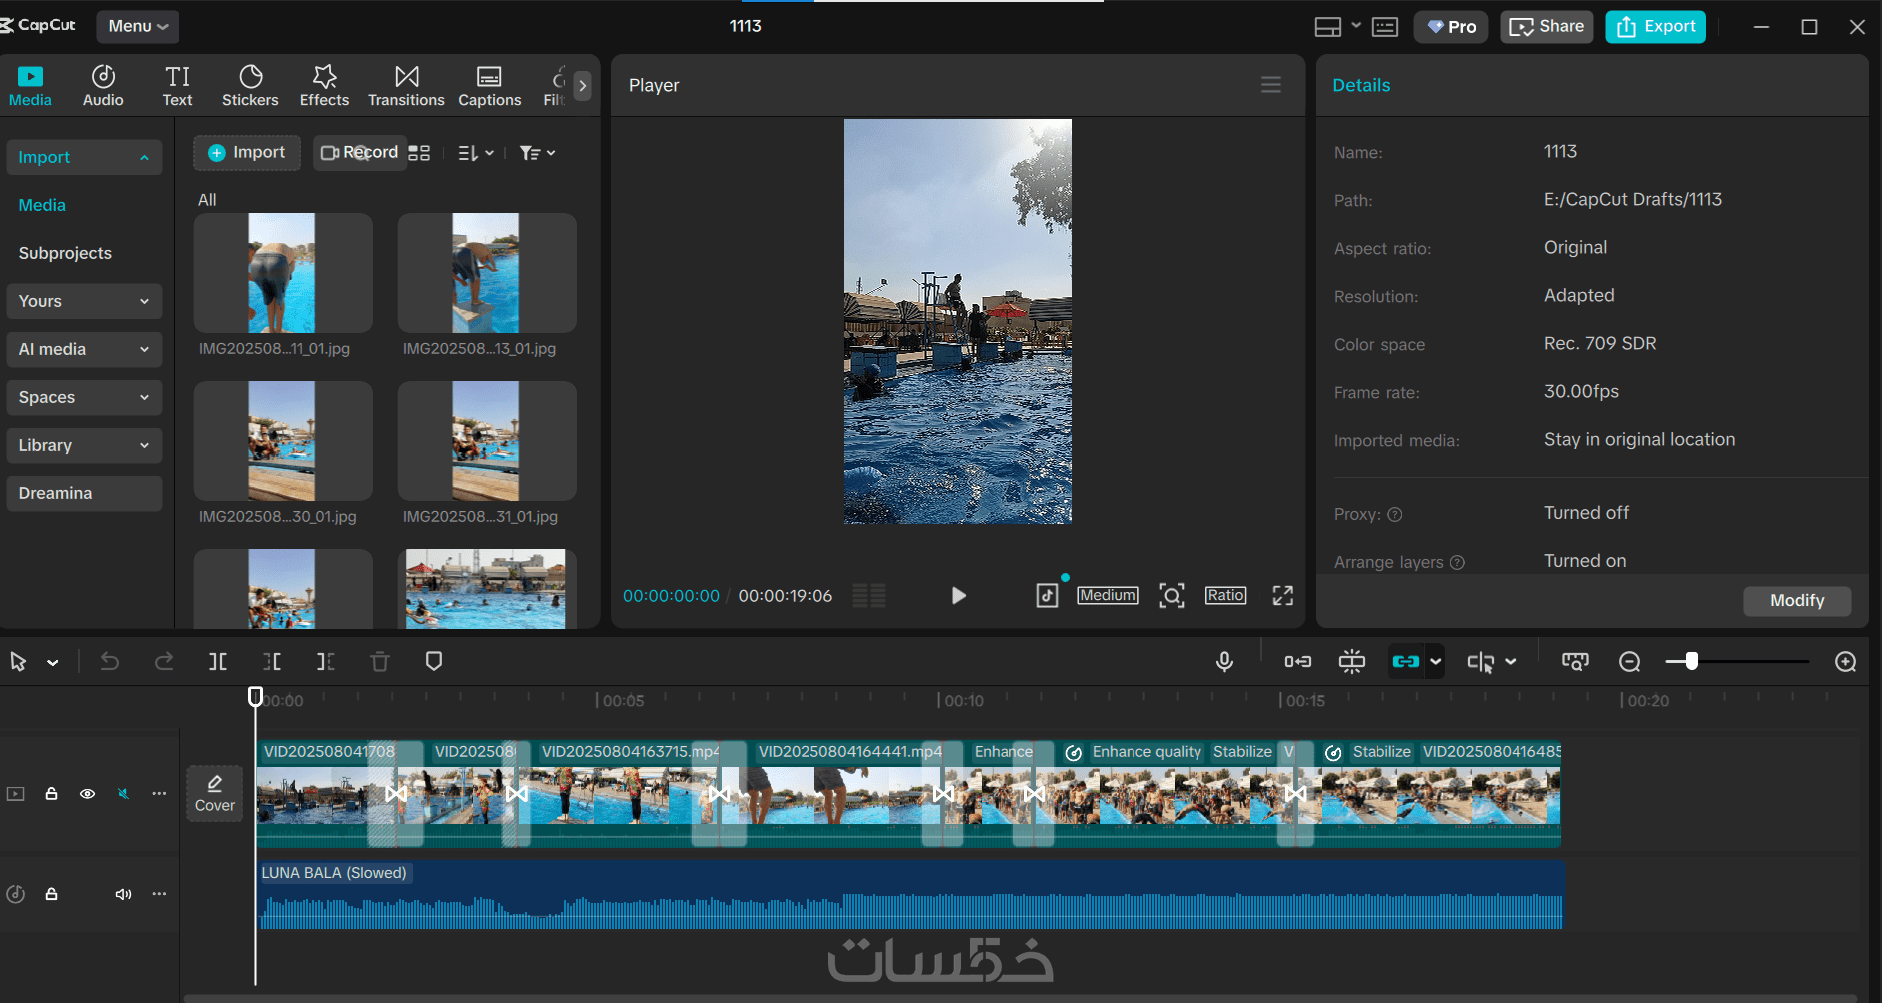This screenshot has width=1882, height=1003.
Task: Add a marker with the shield icon
Action: [433, 661]
